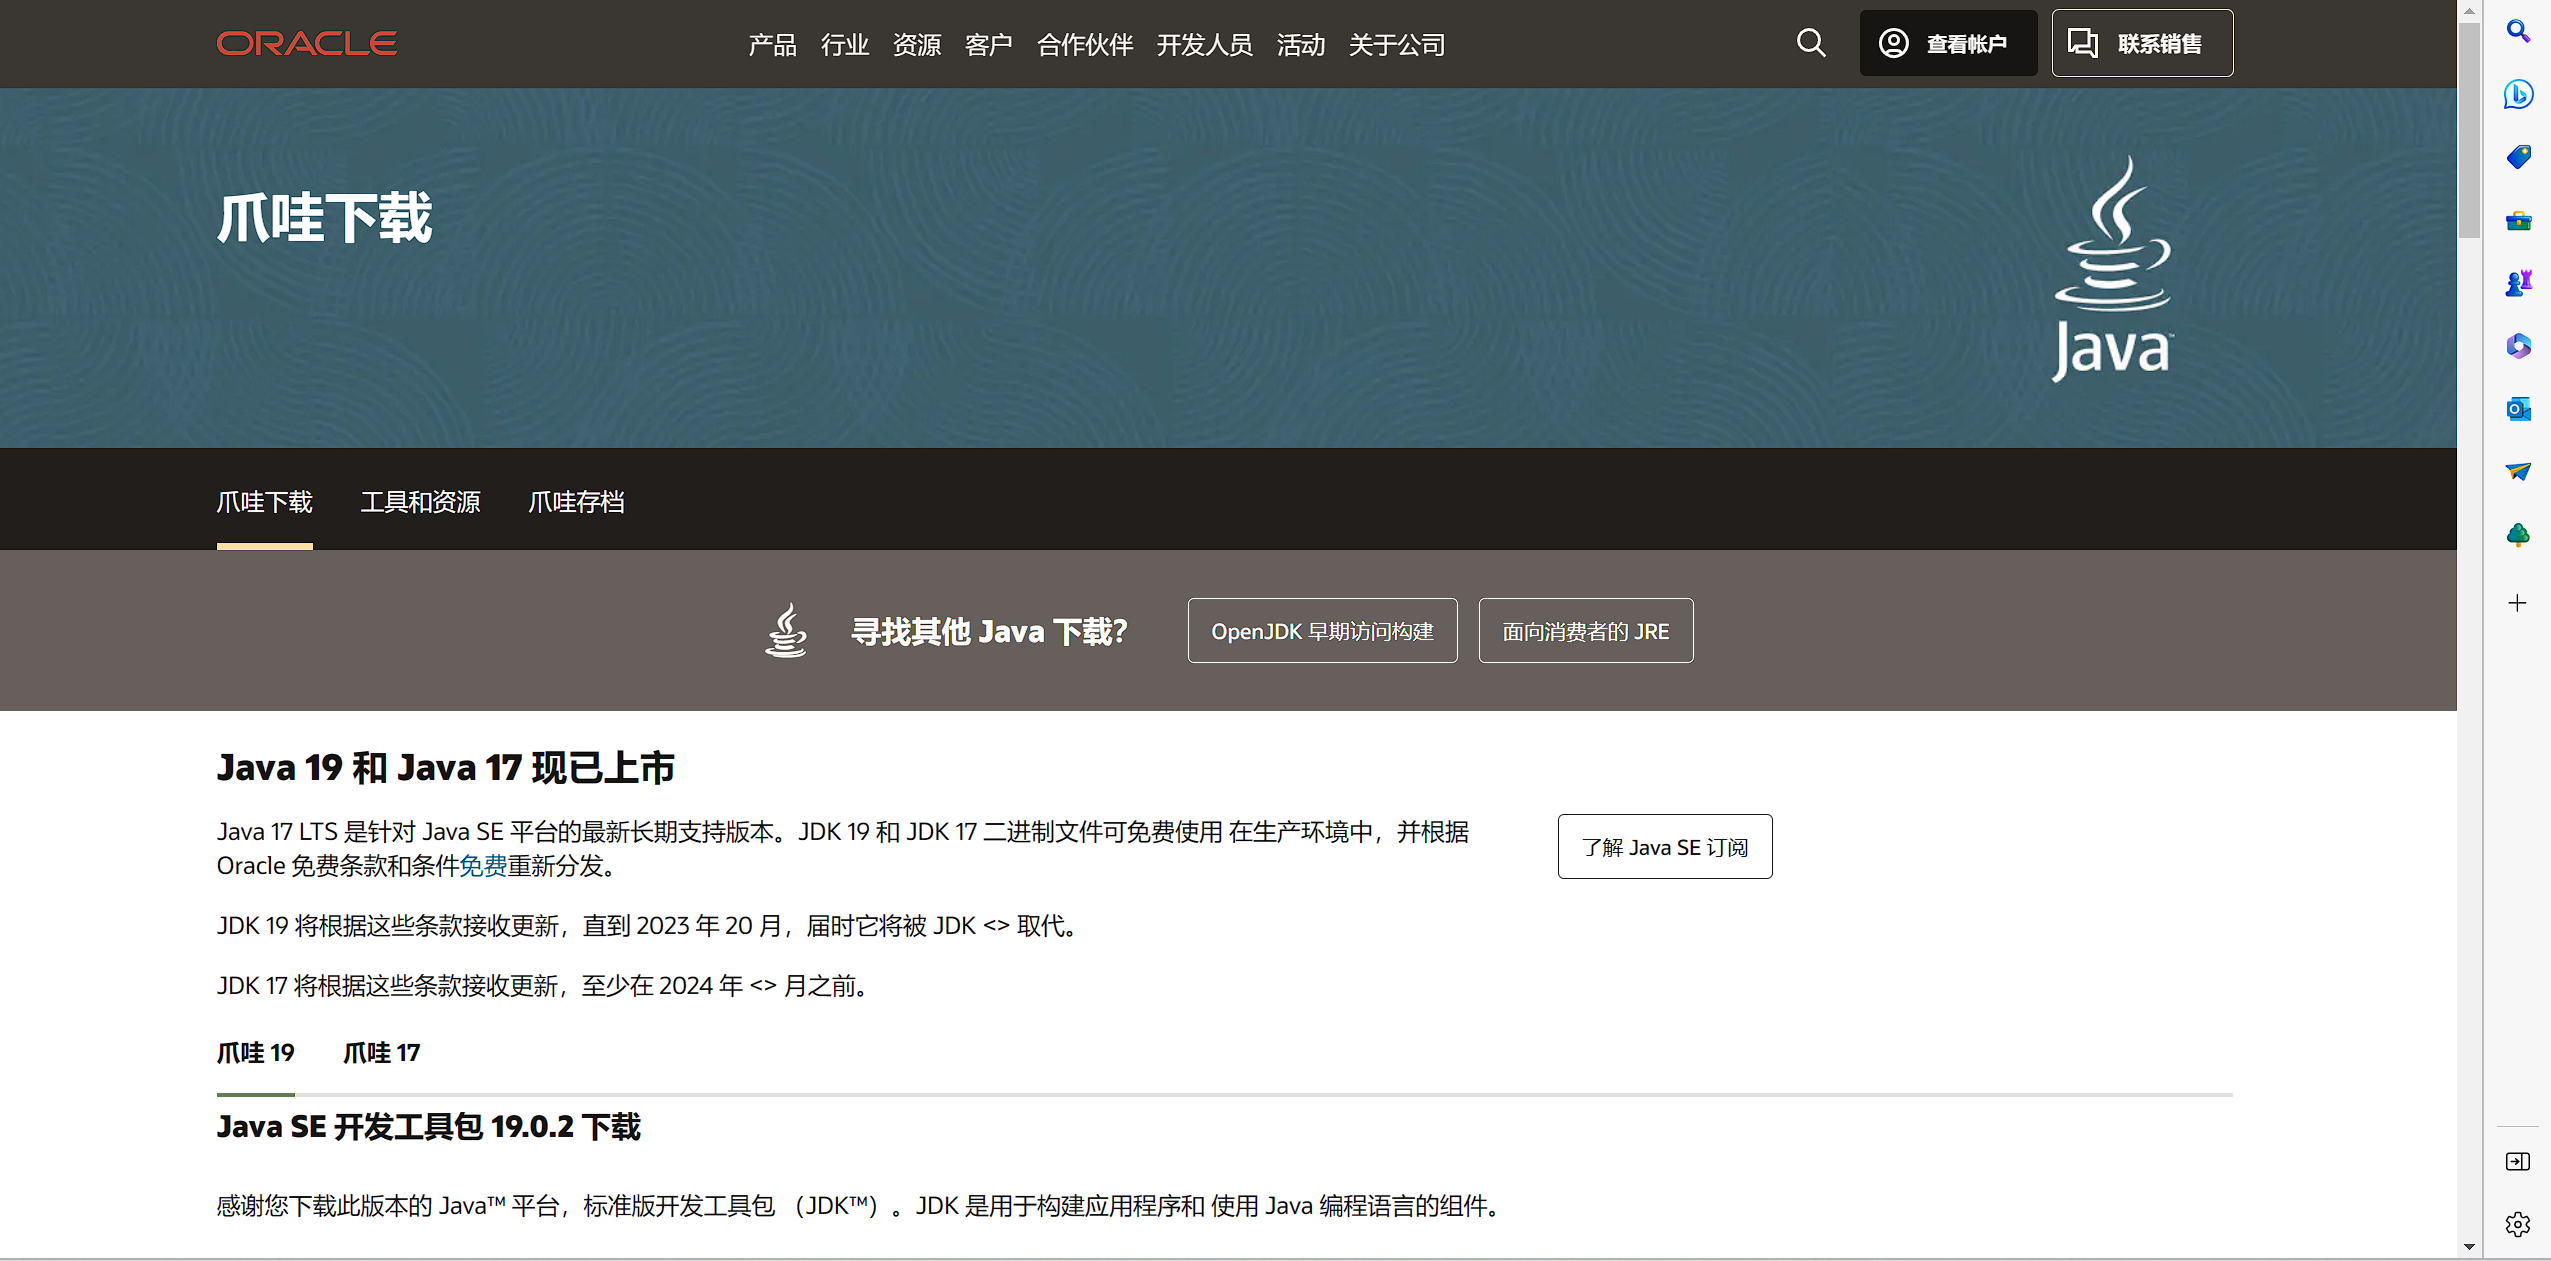Switch to the 工具和资源 tab
The width and height of the screenshot is (2551, 1261).
pos(421,502)
